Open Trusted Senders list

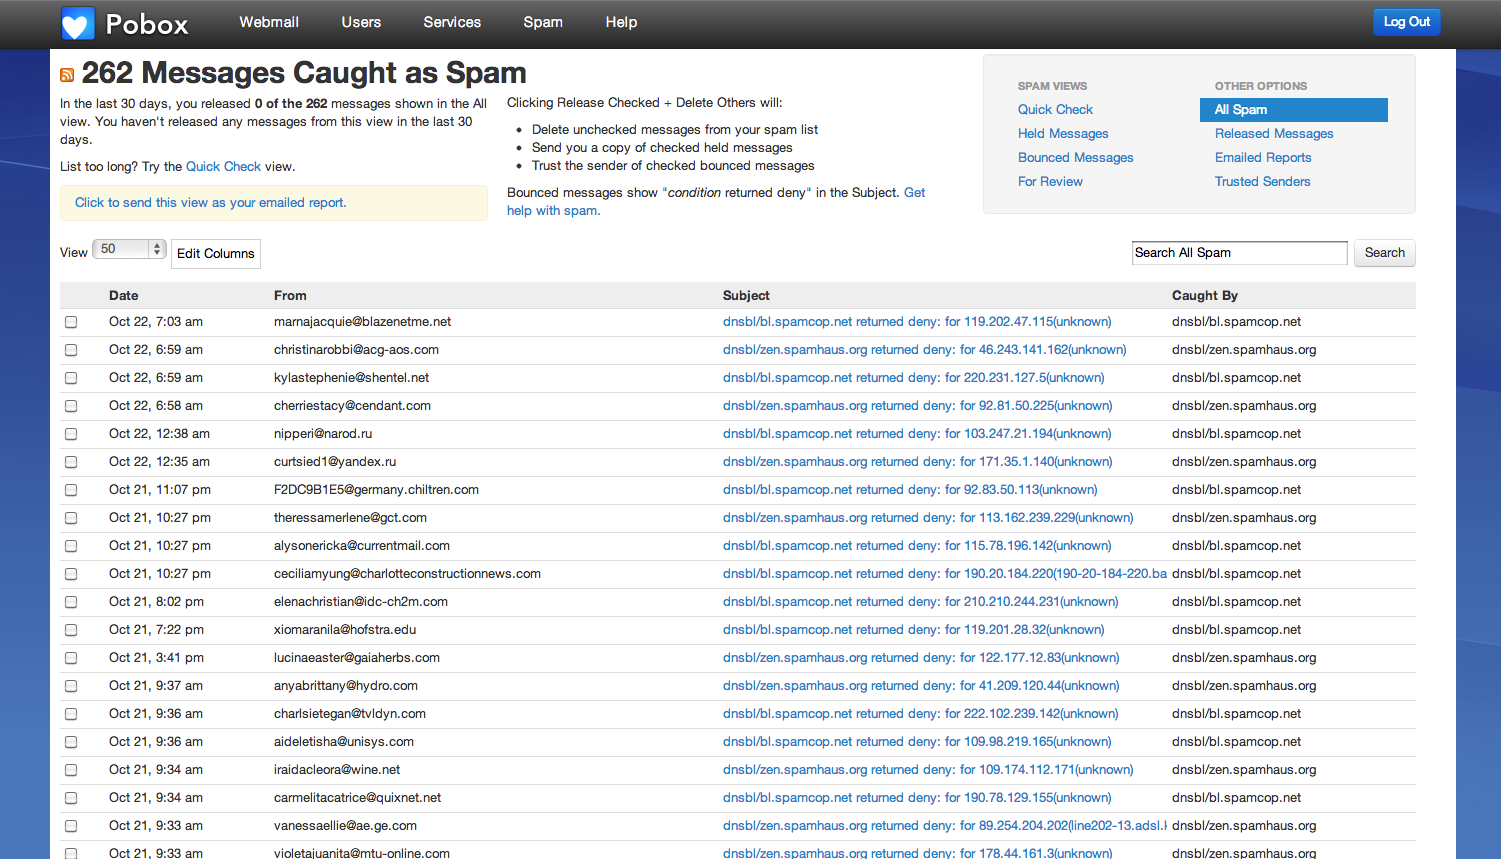(1262, 182)
